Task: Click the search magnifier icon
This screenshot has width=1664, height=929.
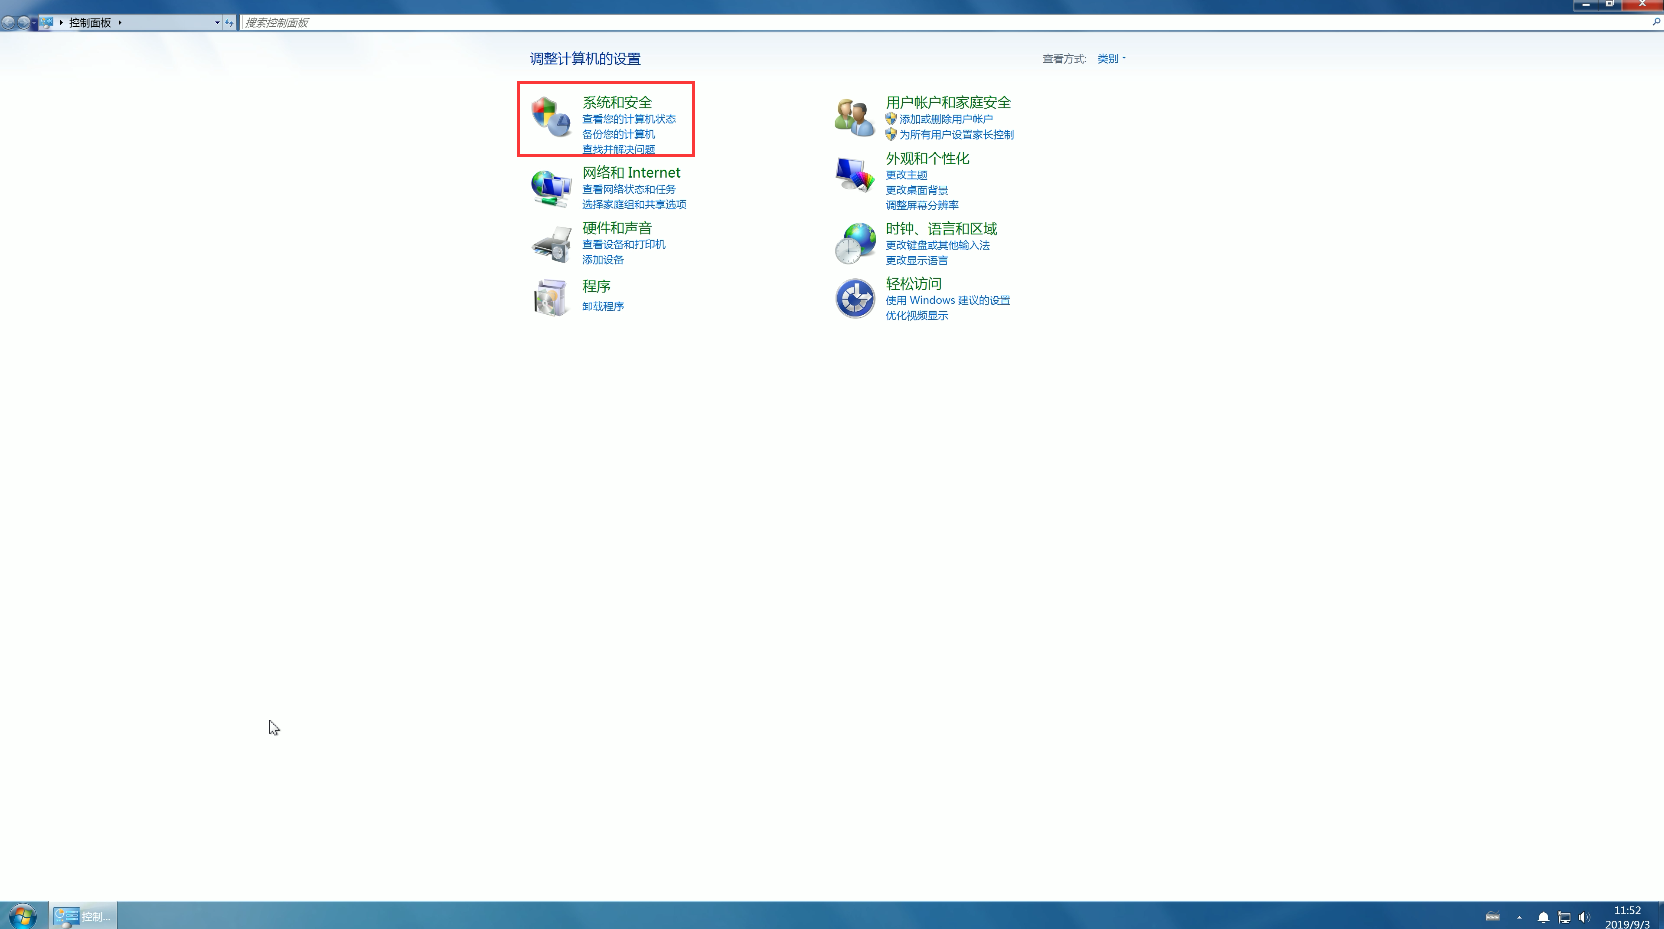Action: pyautogui.click(x=1656, y=22)
